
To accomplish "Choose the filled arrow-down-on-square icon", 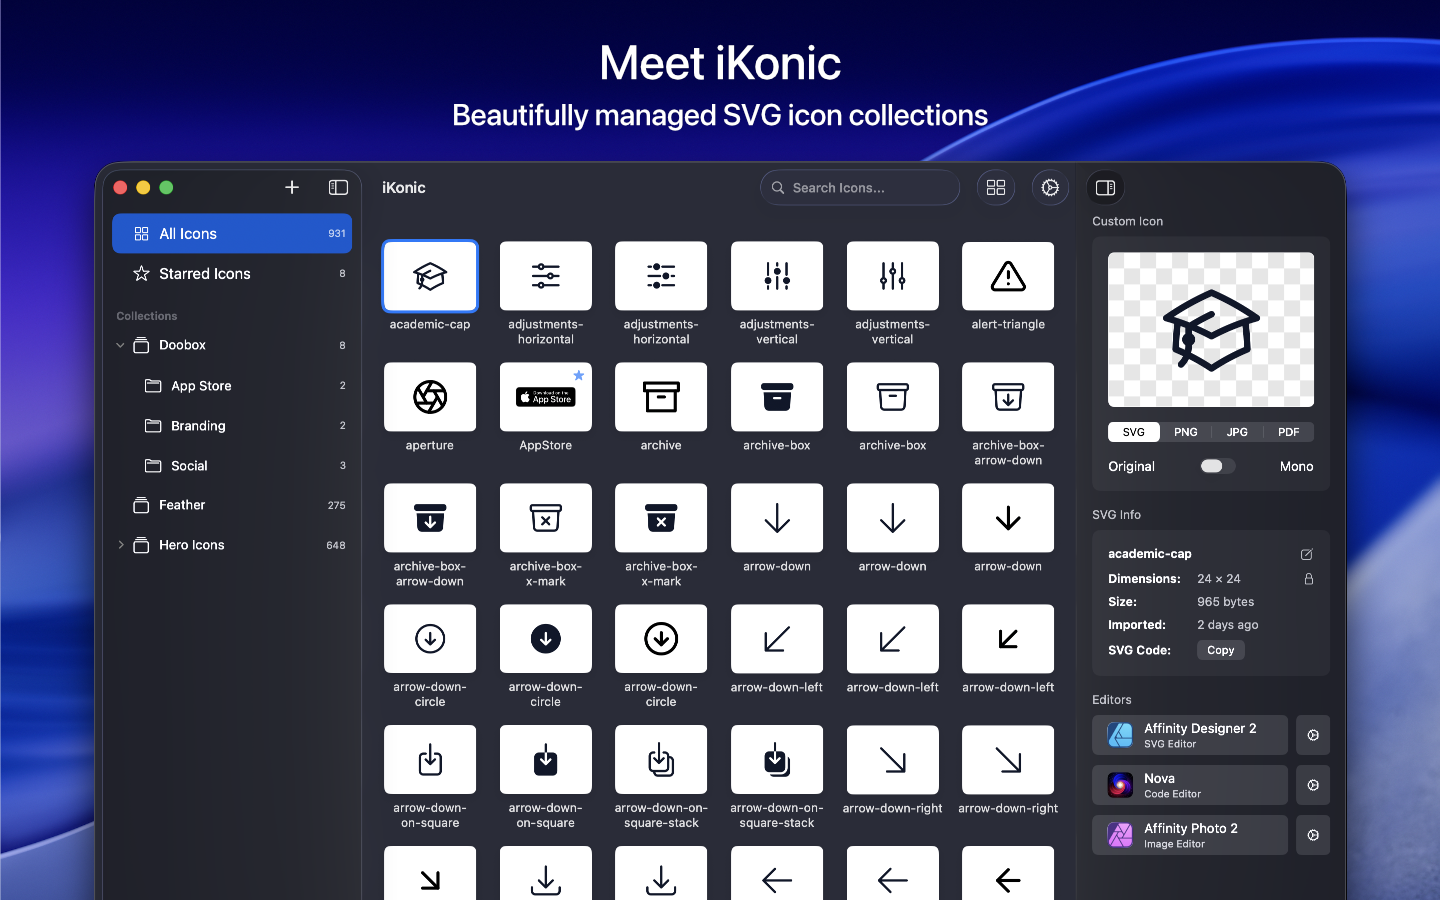I will click(x=546, y=760).
